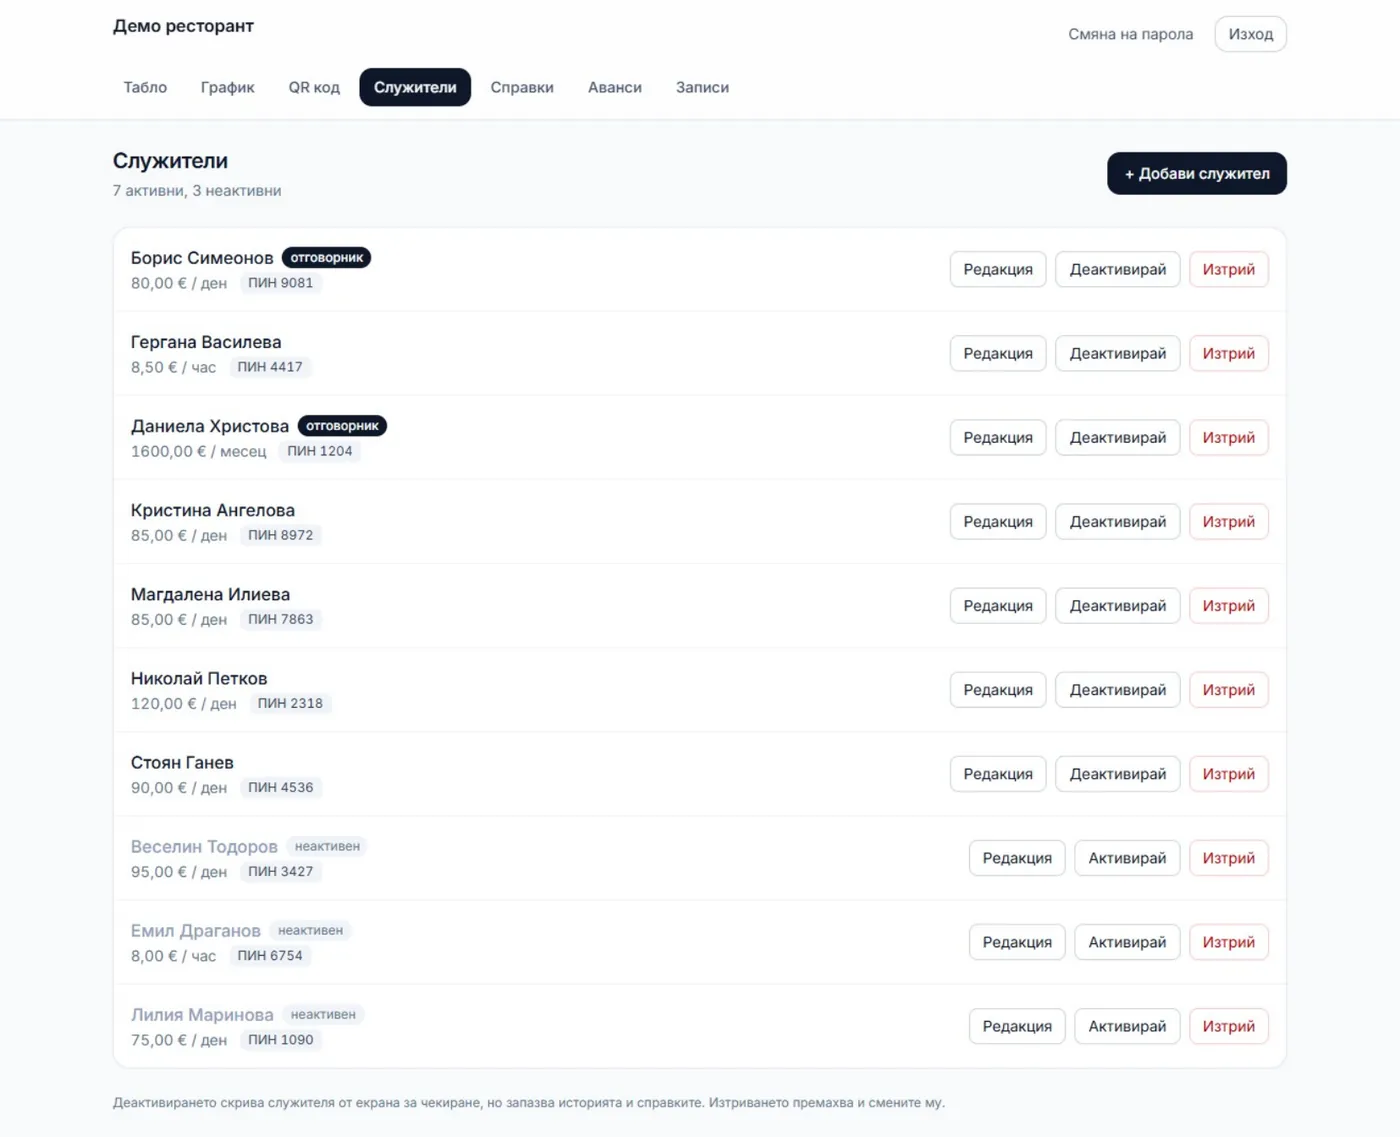
Task: Open Редакция for Даниела Христова
Action: tap(998, 437)
